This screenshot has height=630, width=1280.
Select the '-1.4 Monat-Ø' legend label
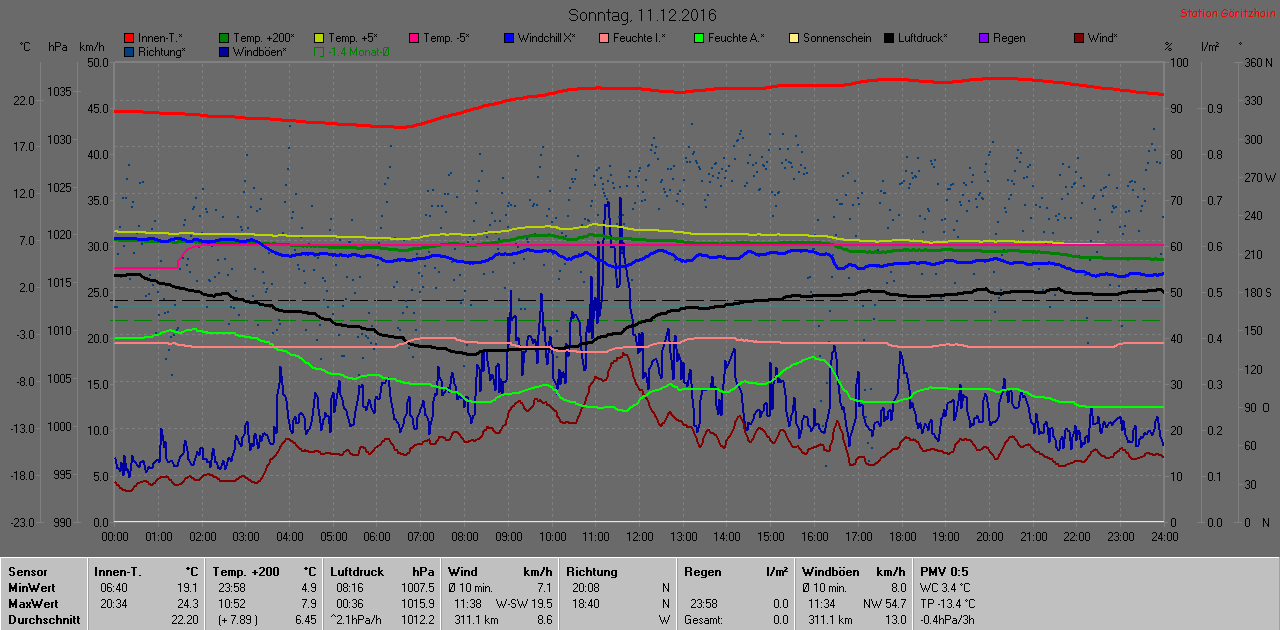pos(359,51)
